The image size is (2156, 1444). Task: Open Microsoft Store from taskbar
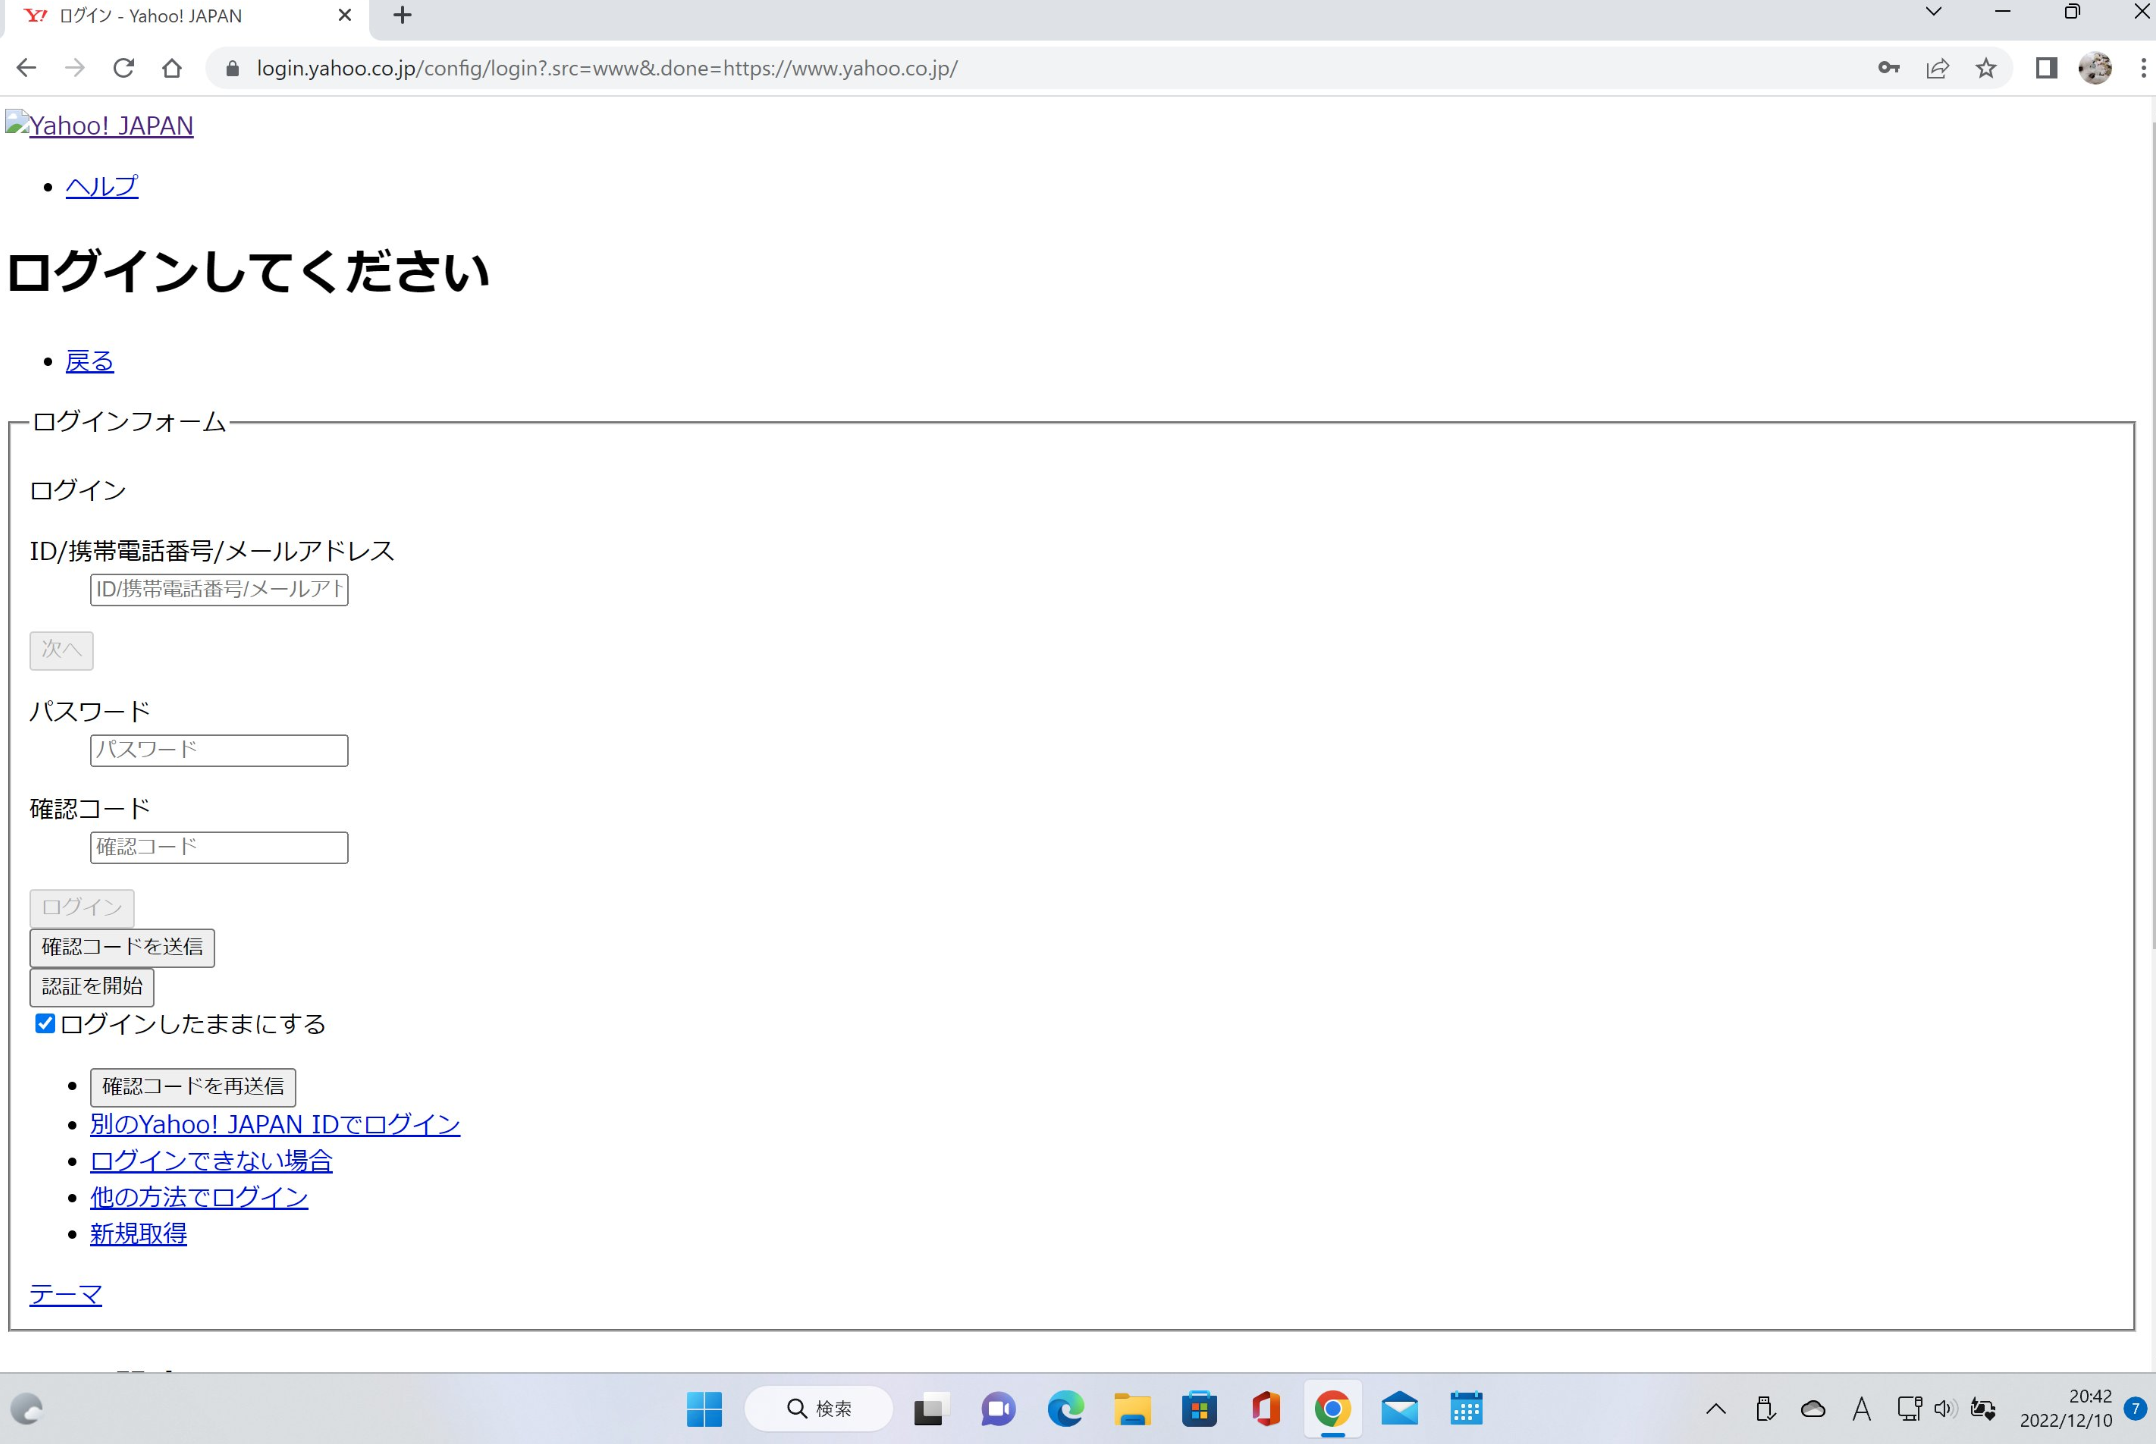1199,1409
